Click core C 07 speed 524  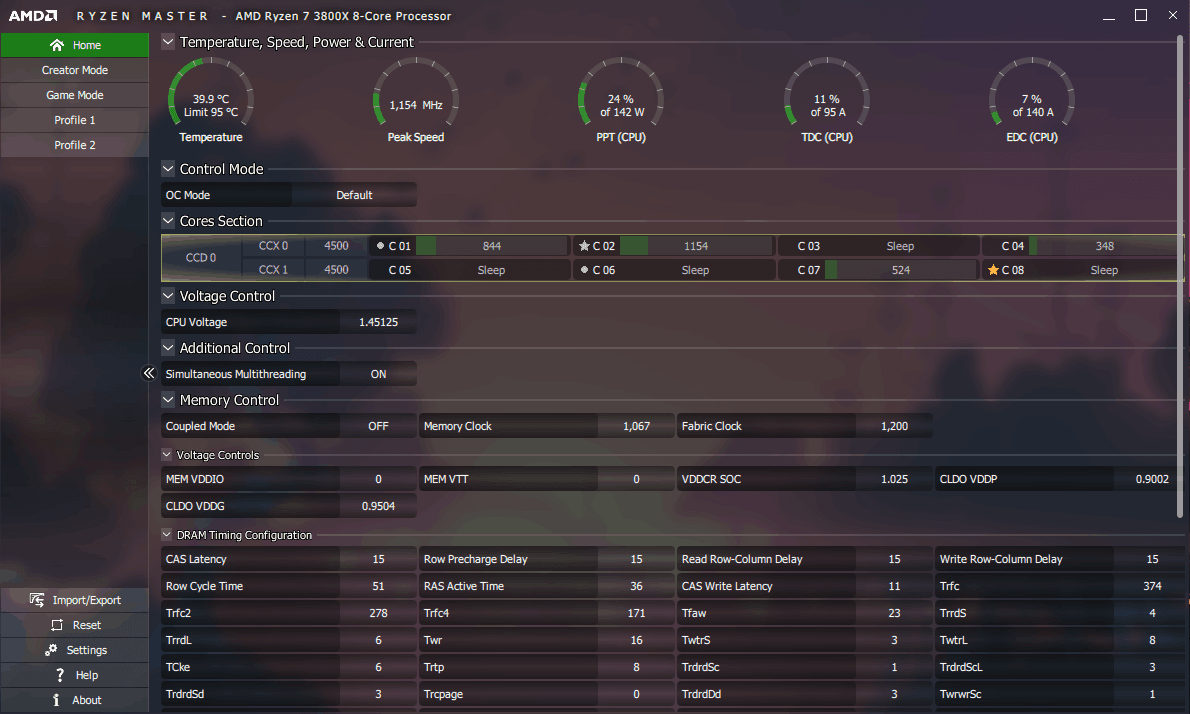point(901,269)
